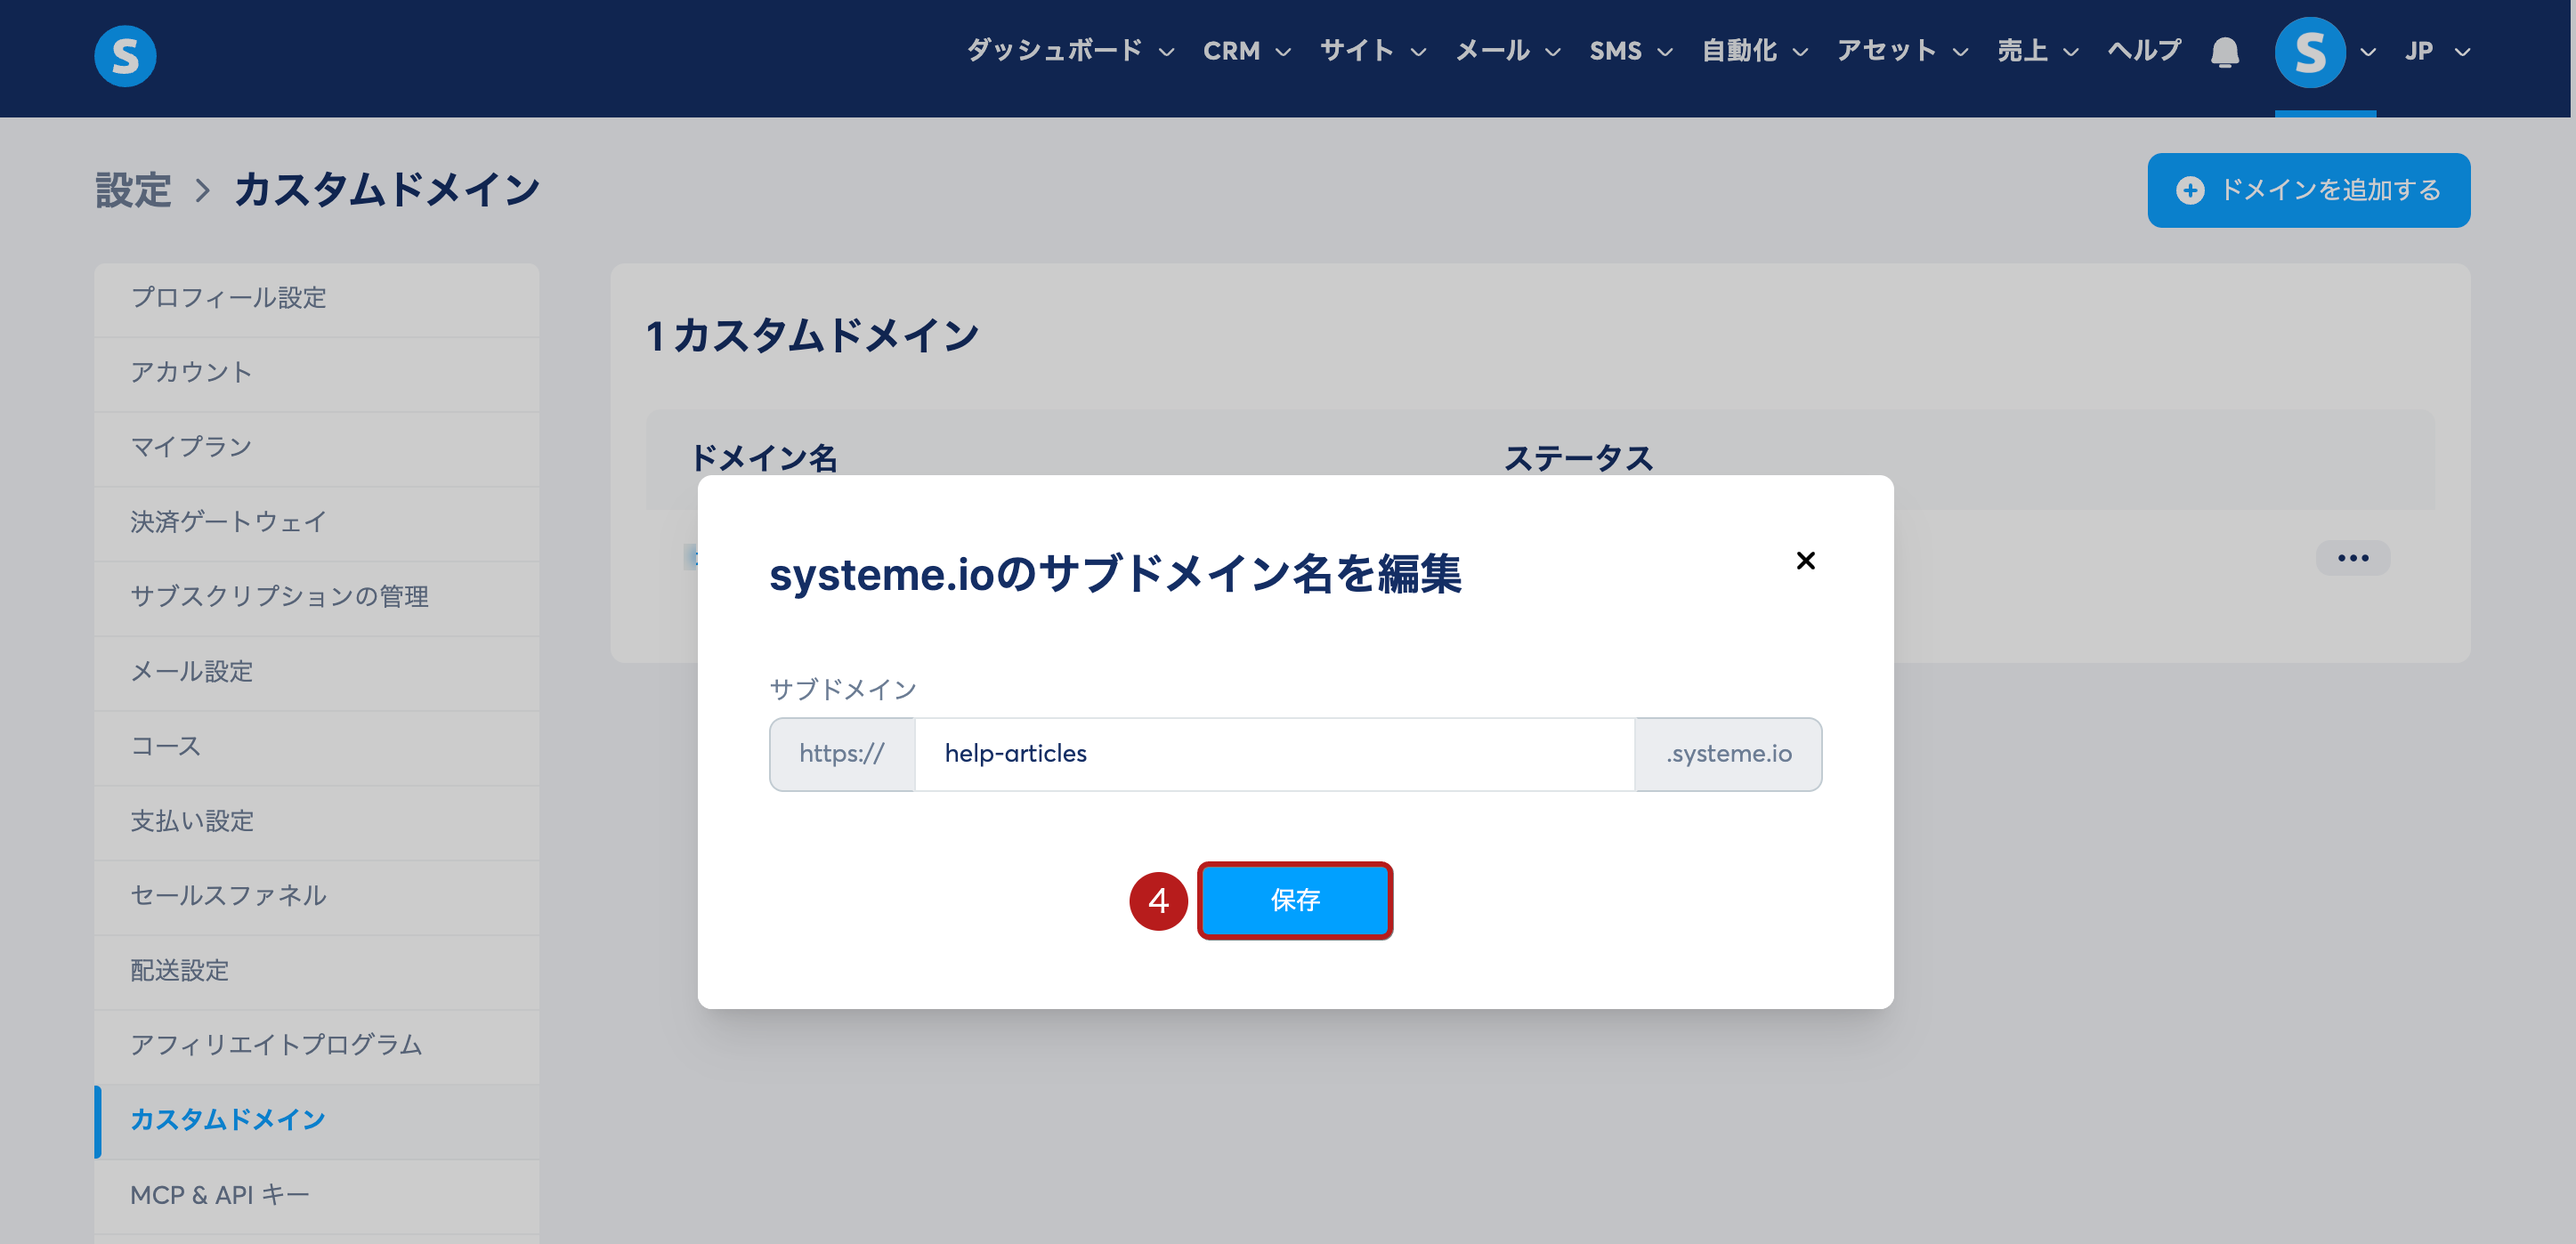The image size is (2576, 1244).
Task: Click the ドメイン名 column header
Action: [764, 458]
